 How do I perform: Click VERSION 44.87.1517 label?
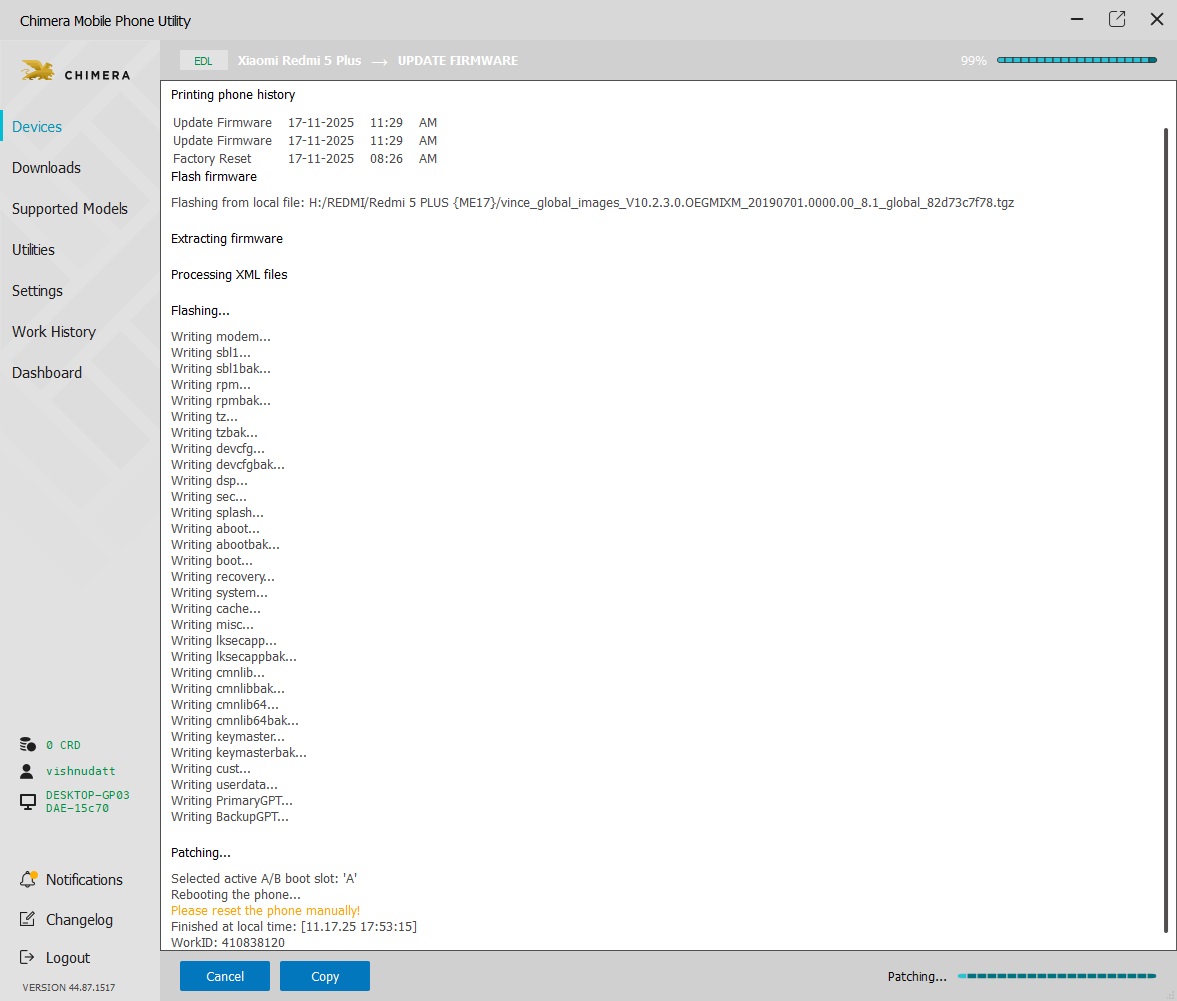point(68,987)
